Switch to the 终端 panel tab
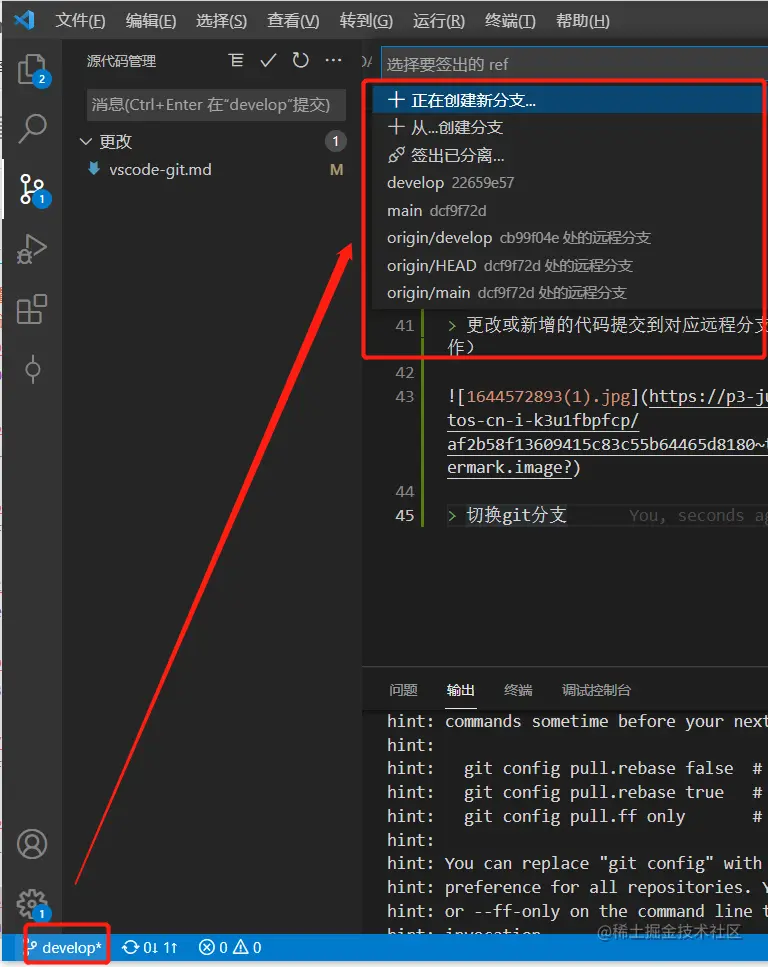Screen dimensions: 768x967 [518, 690]
